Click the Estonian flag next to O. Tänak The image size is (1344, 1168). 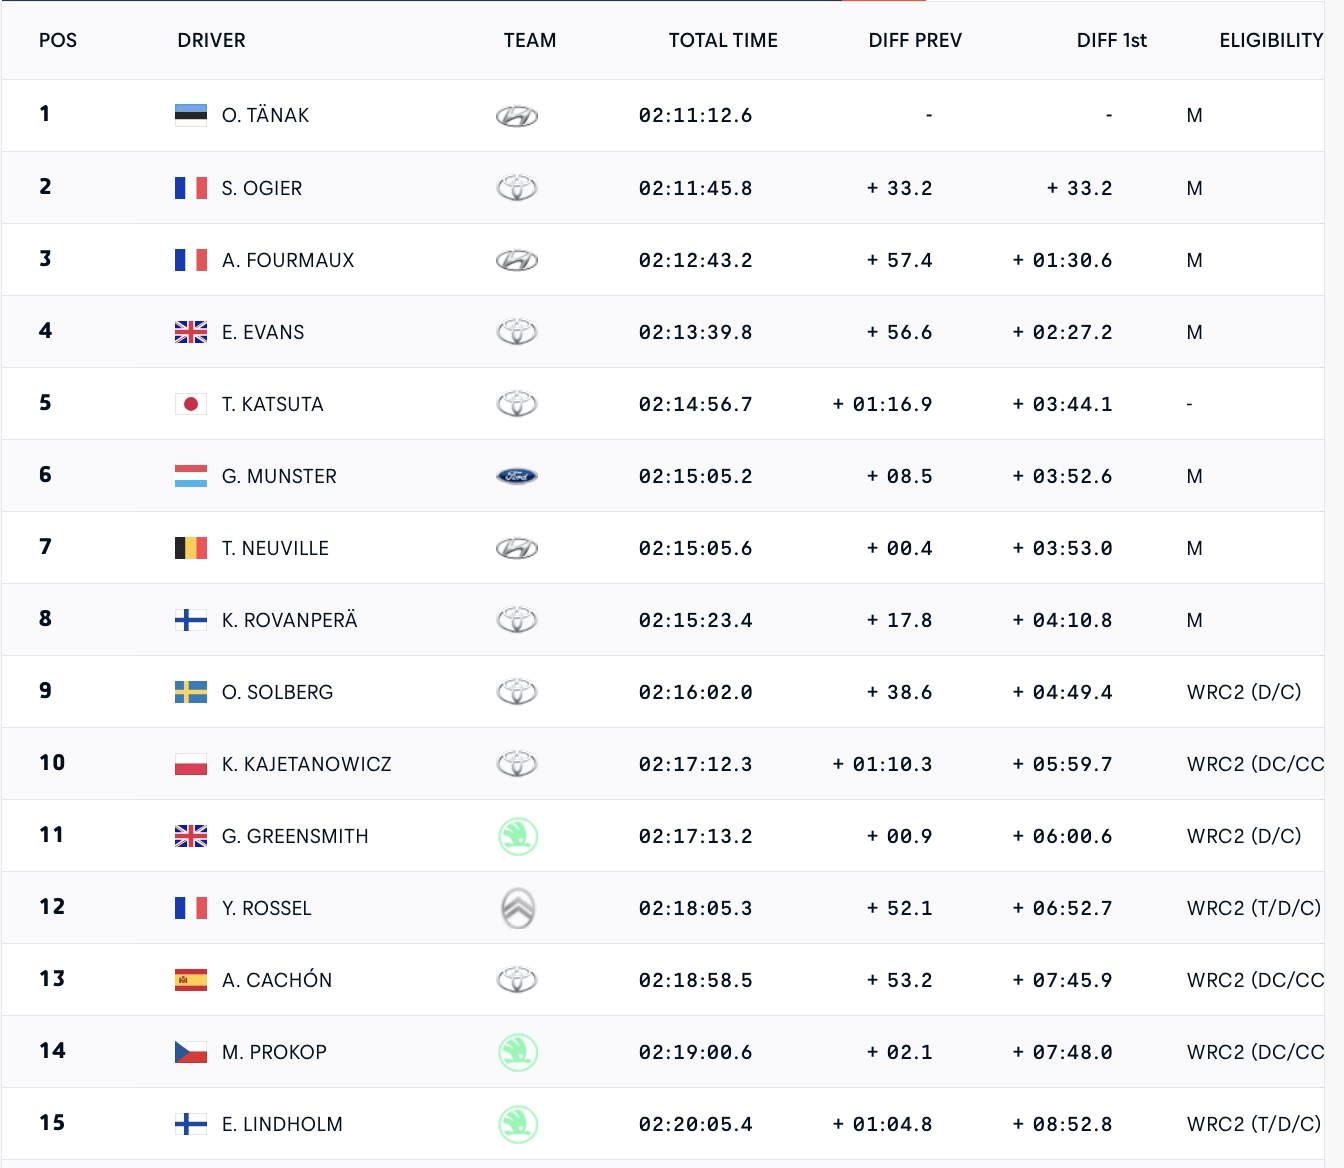(191, 115)
